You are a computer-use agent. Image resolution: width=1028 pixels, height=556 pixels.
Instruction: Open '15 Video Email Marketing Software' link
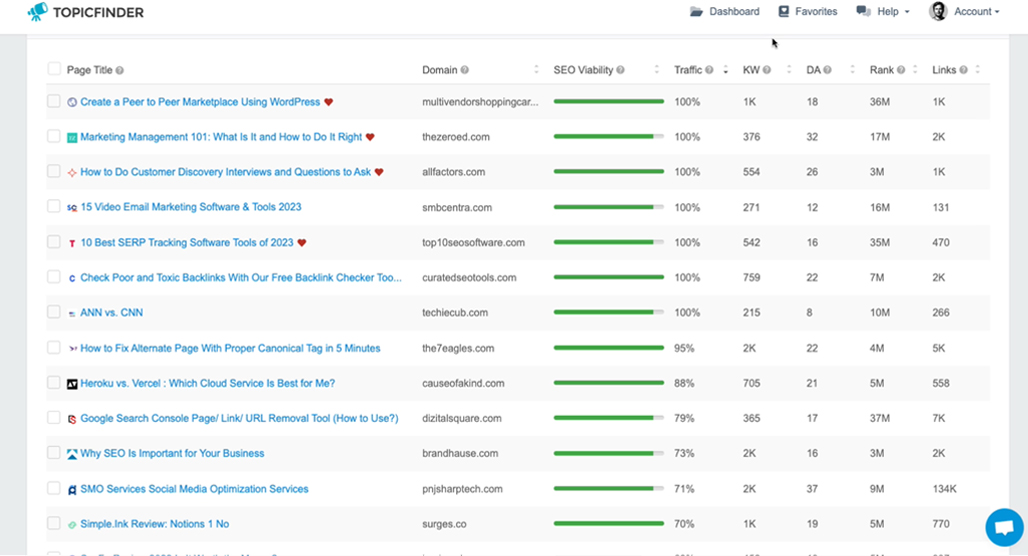pyautogui.click(x=191, y=207)
